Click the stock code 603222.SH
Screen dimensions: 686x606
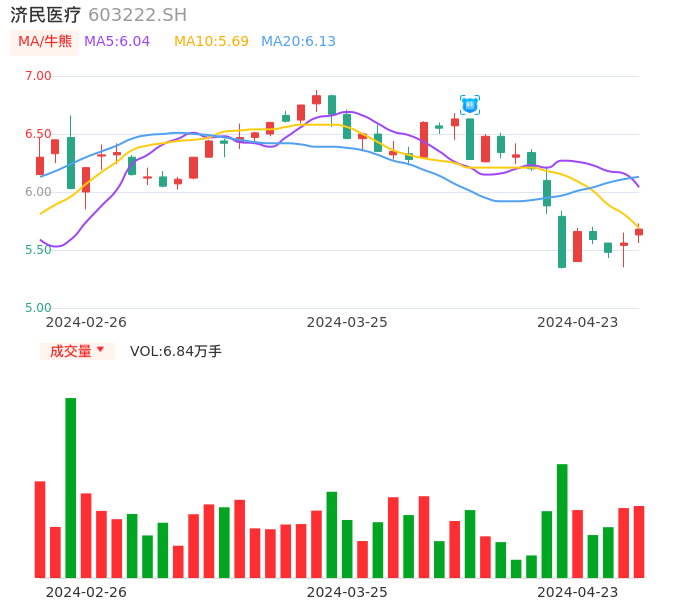coord(137,15)
